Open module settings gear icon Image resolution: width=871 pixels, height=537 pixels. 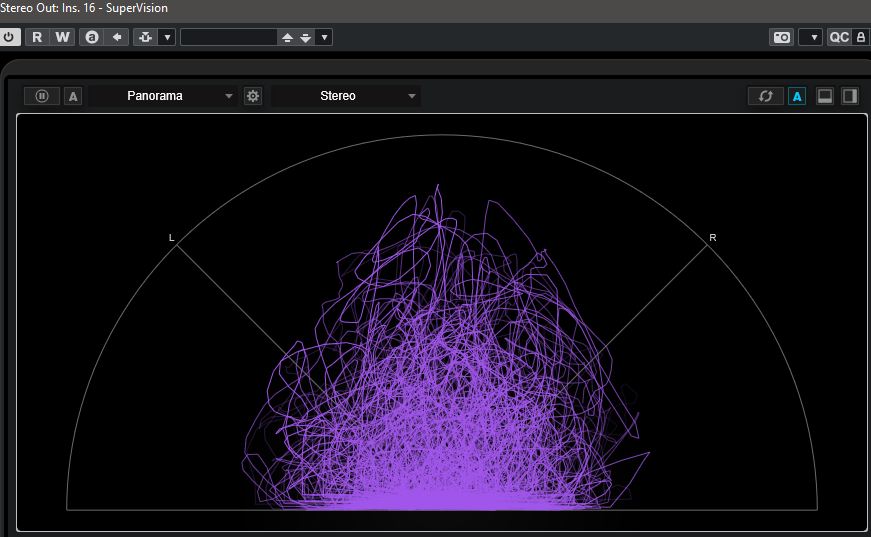(253, 96)
